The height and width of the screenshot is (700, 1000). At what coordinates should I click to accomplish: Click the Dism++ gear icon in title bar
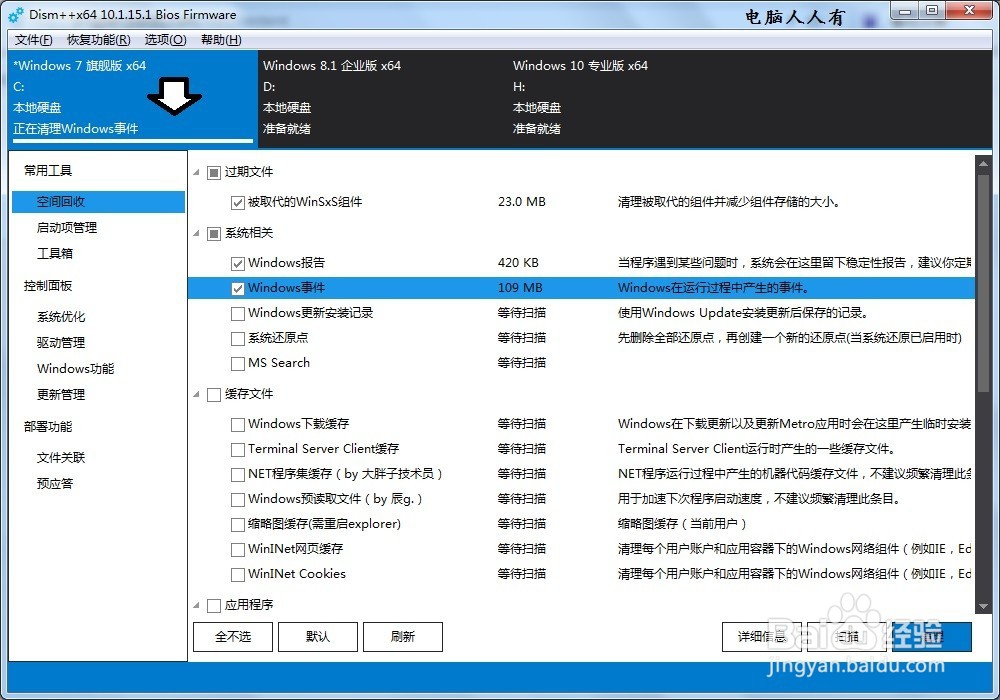click(16, 15)
